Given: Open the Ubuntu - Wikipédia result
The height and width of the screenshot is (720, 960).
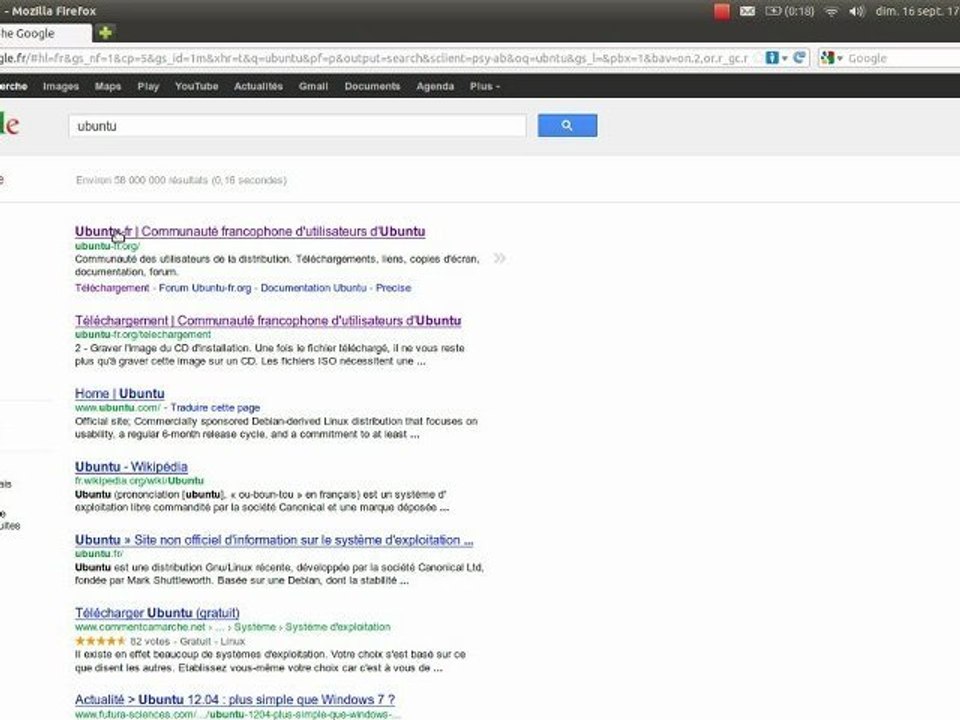Looking at the screenshot, I should point(131,467).
